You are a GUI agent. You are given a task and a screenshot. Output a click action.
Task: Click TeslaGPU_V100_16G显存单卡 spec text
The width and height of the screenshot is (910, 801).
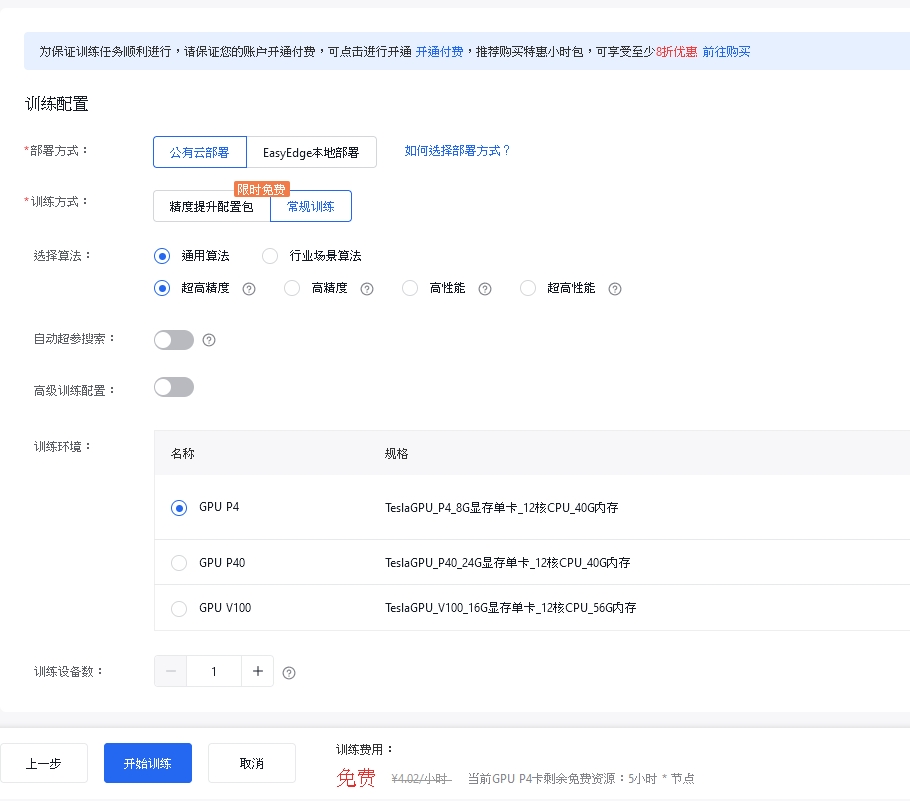tap(511, 608)
